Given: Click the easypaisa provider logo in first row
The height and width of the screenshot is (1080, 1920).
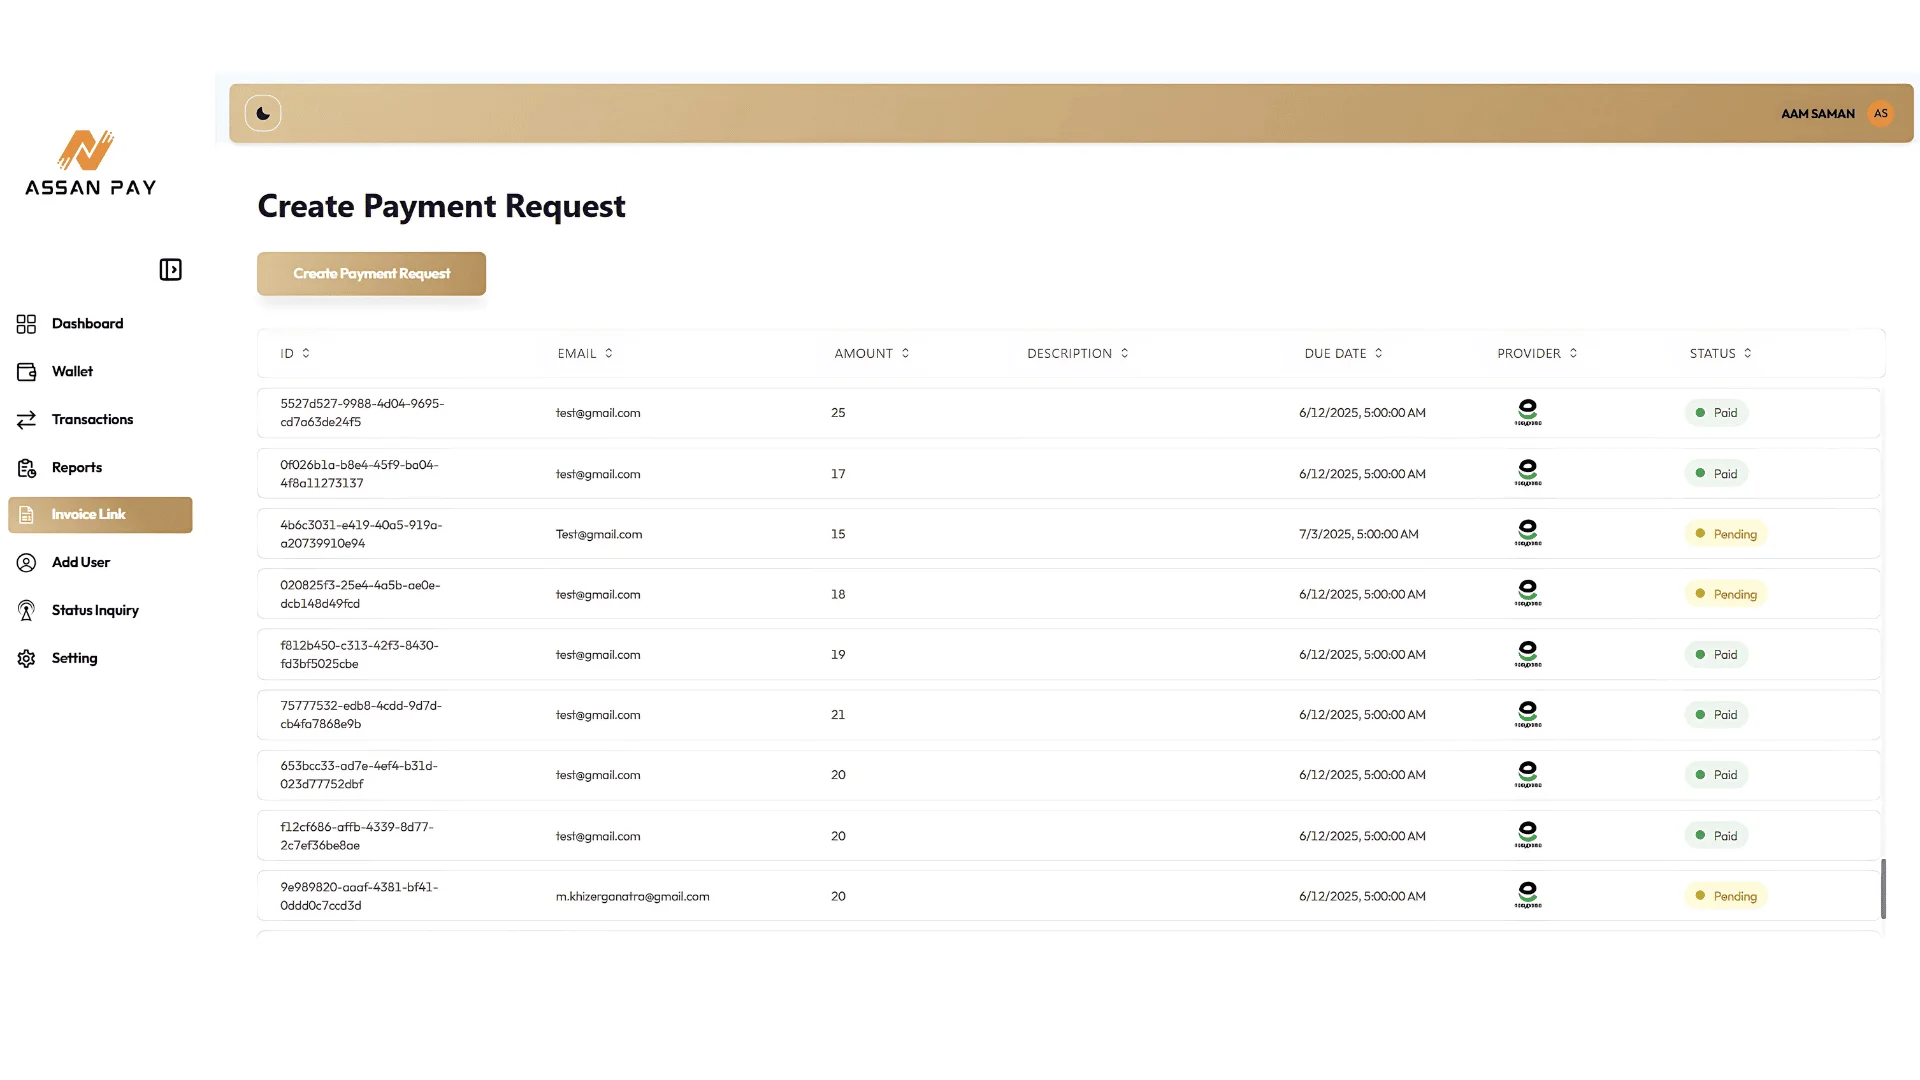Looking at the screenshot, I should point(1527,412).
